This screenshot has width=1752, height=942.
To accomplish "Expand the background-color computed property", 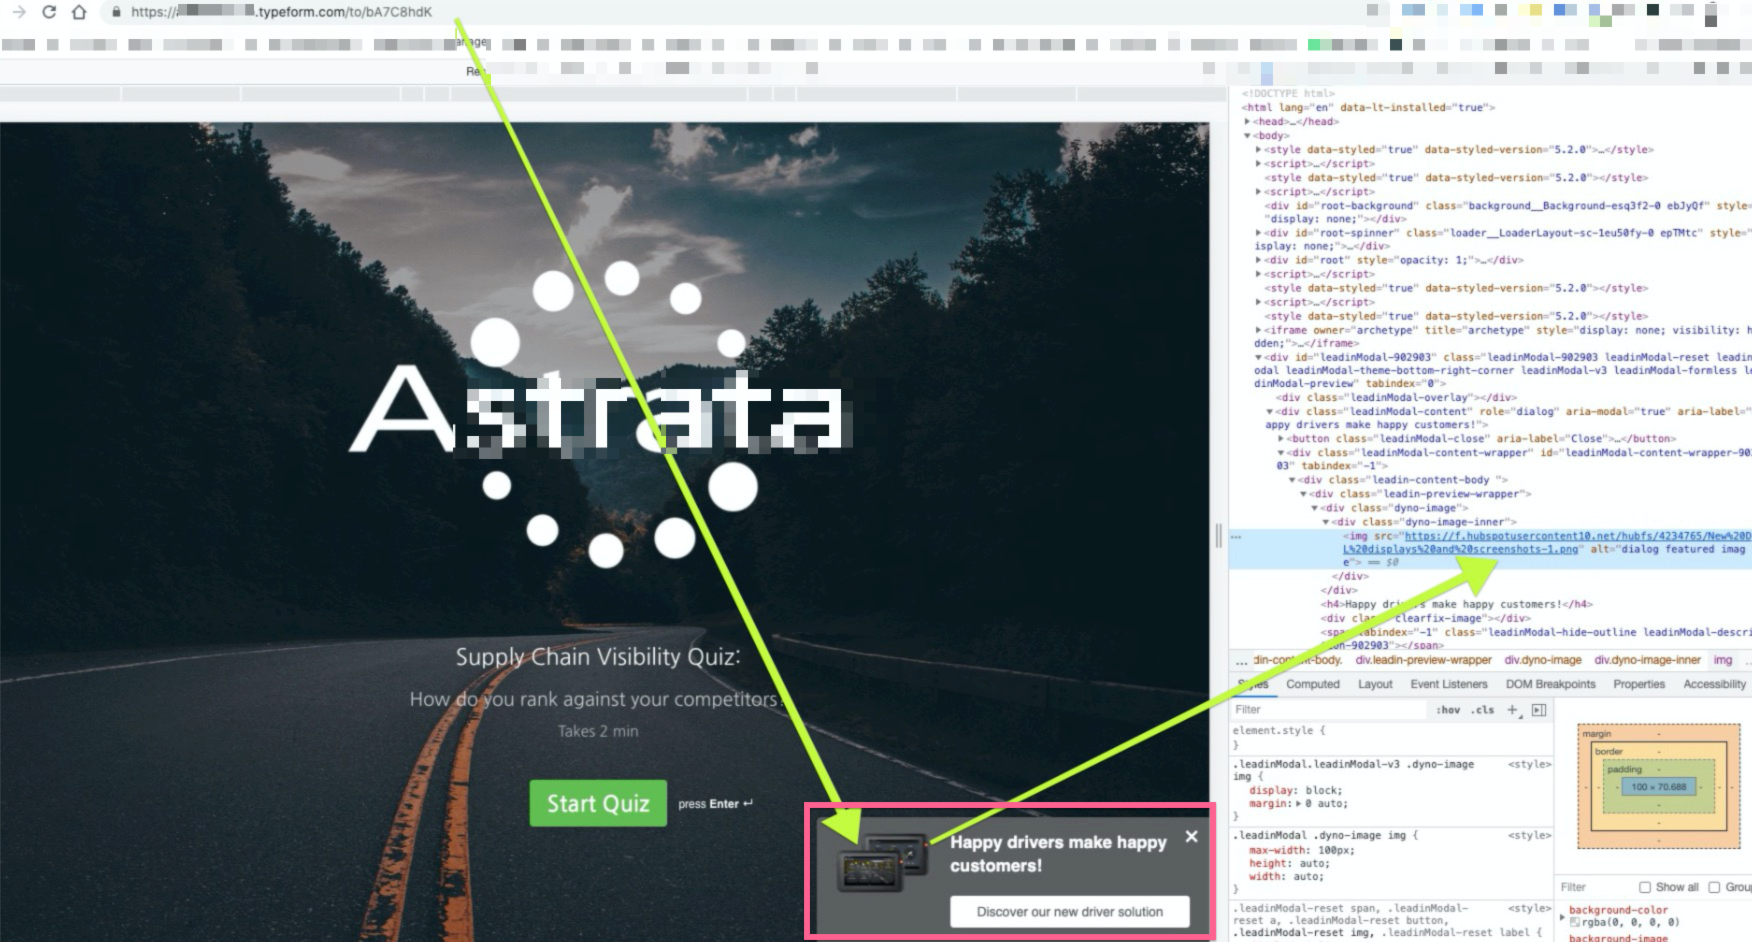I will tap(1563, 915).
